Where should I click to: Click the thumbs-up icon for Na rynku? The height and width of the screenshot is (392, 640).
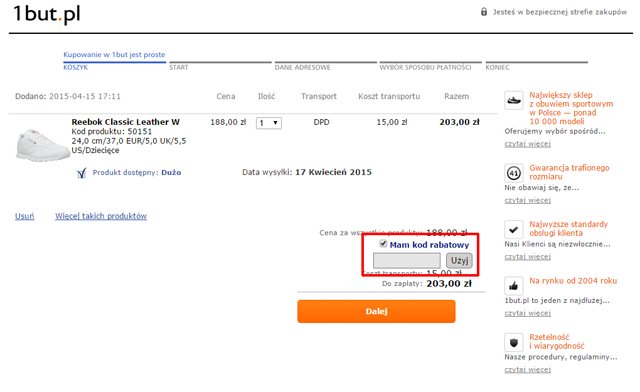513,286
